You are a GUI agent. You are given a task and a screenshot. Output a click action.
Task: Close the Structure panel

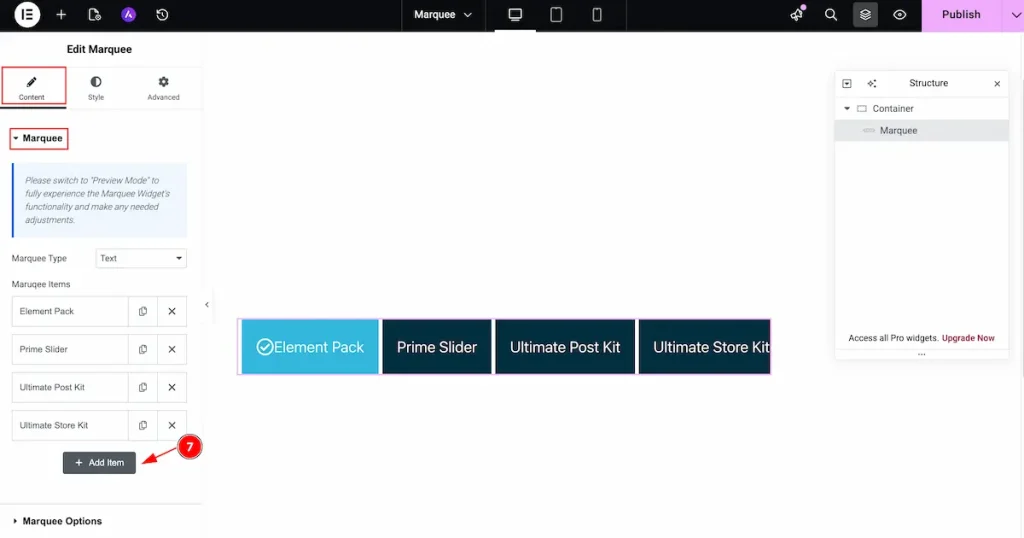(997, 84)
